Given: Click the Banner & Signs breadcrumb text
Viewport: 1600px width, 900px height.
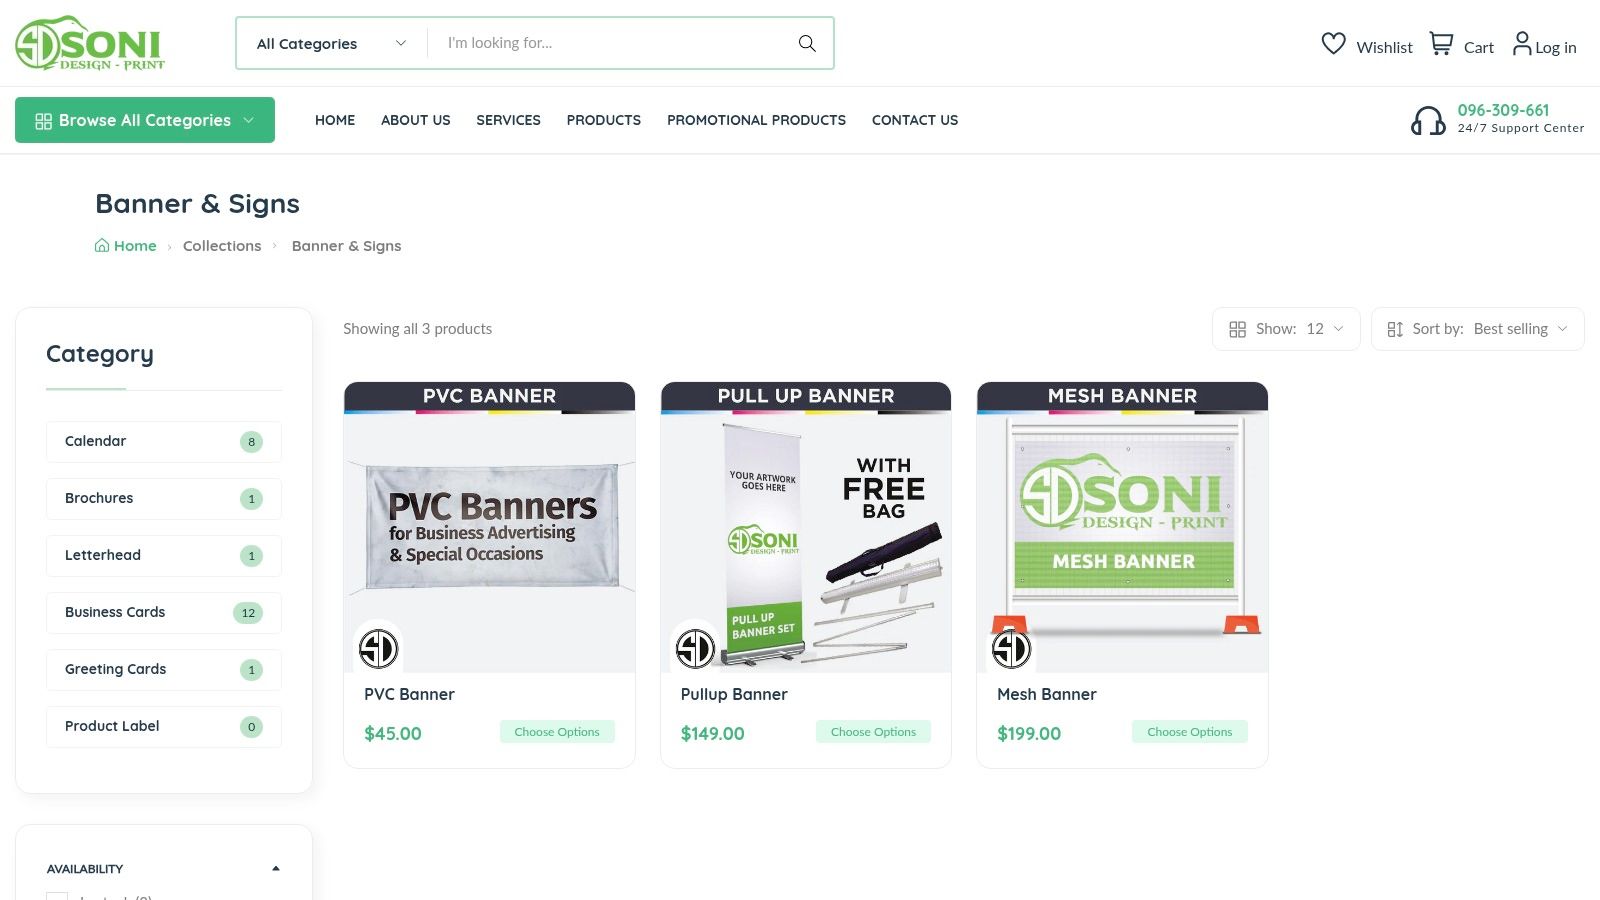Looking at the screenshot, I should coord(346,246).
